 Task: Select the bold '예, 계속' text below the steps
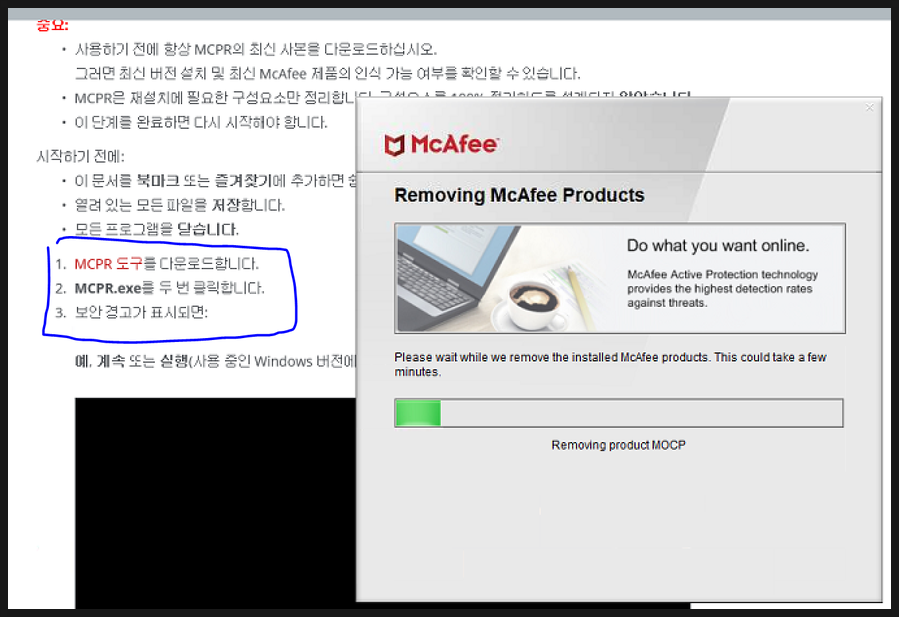99,361
